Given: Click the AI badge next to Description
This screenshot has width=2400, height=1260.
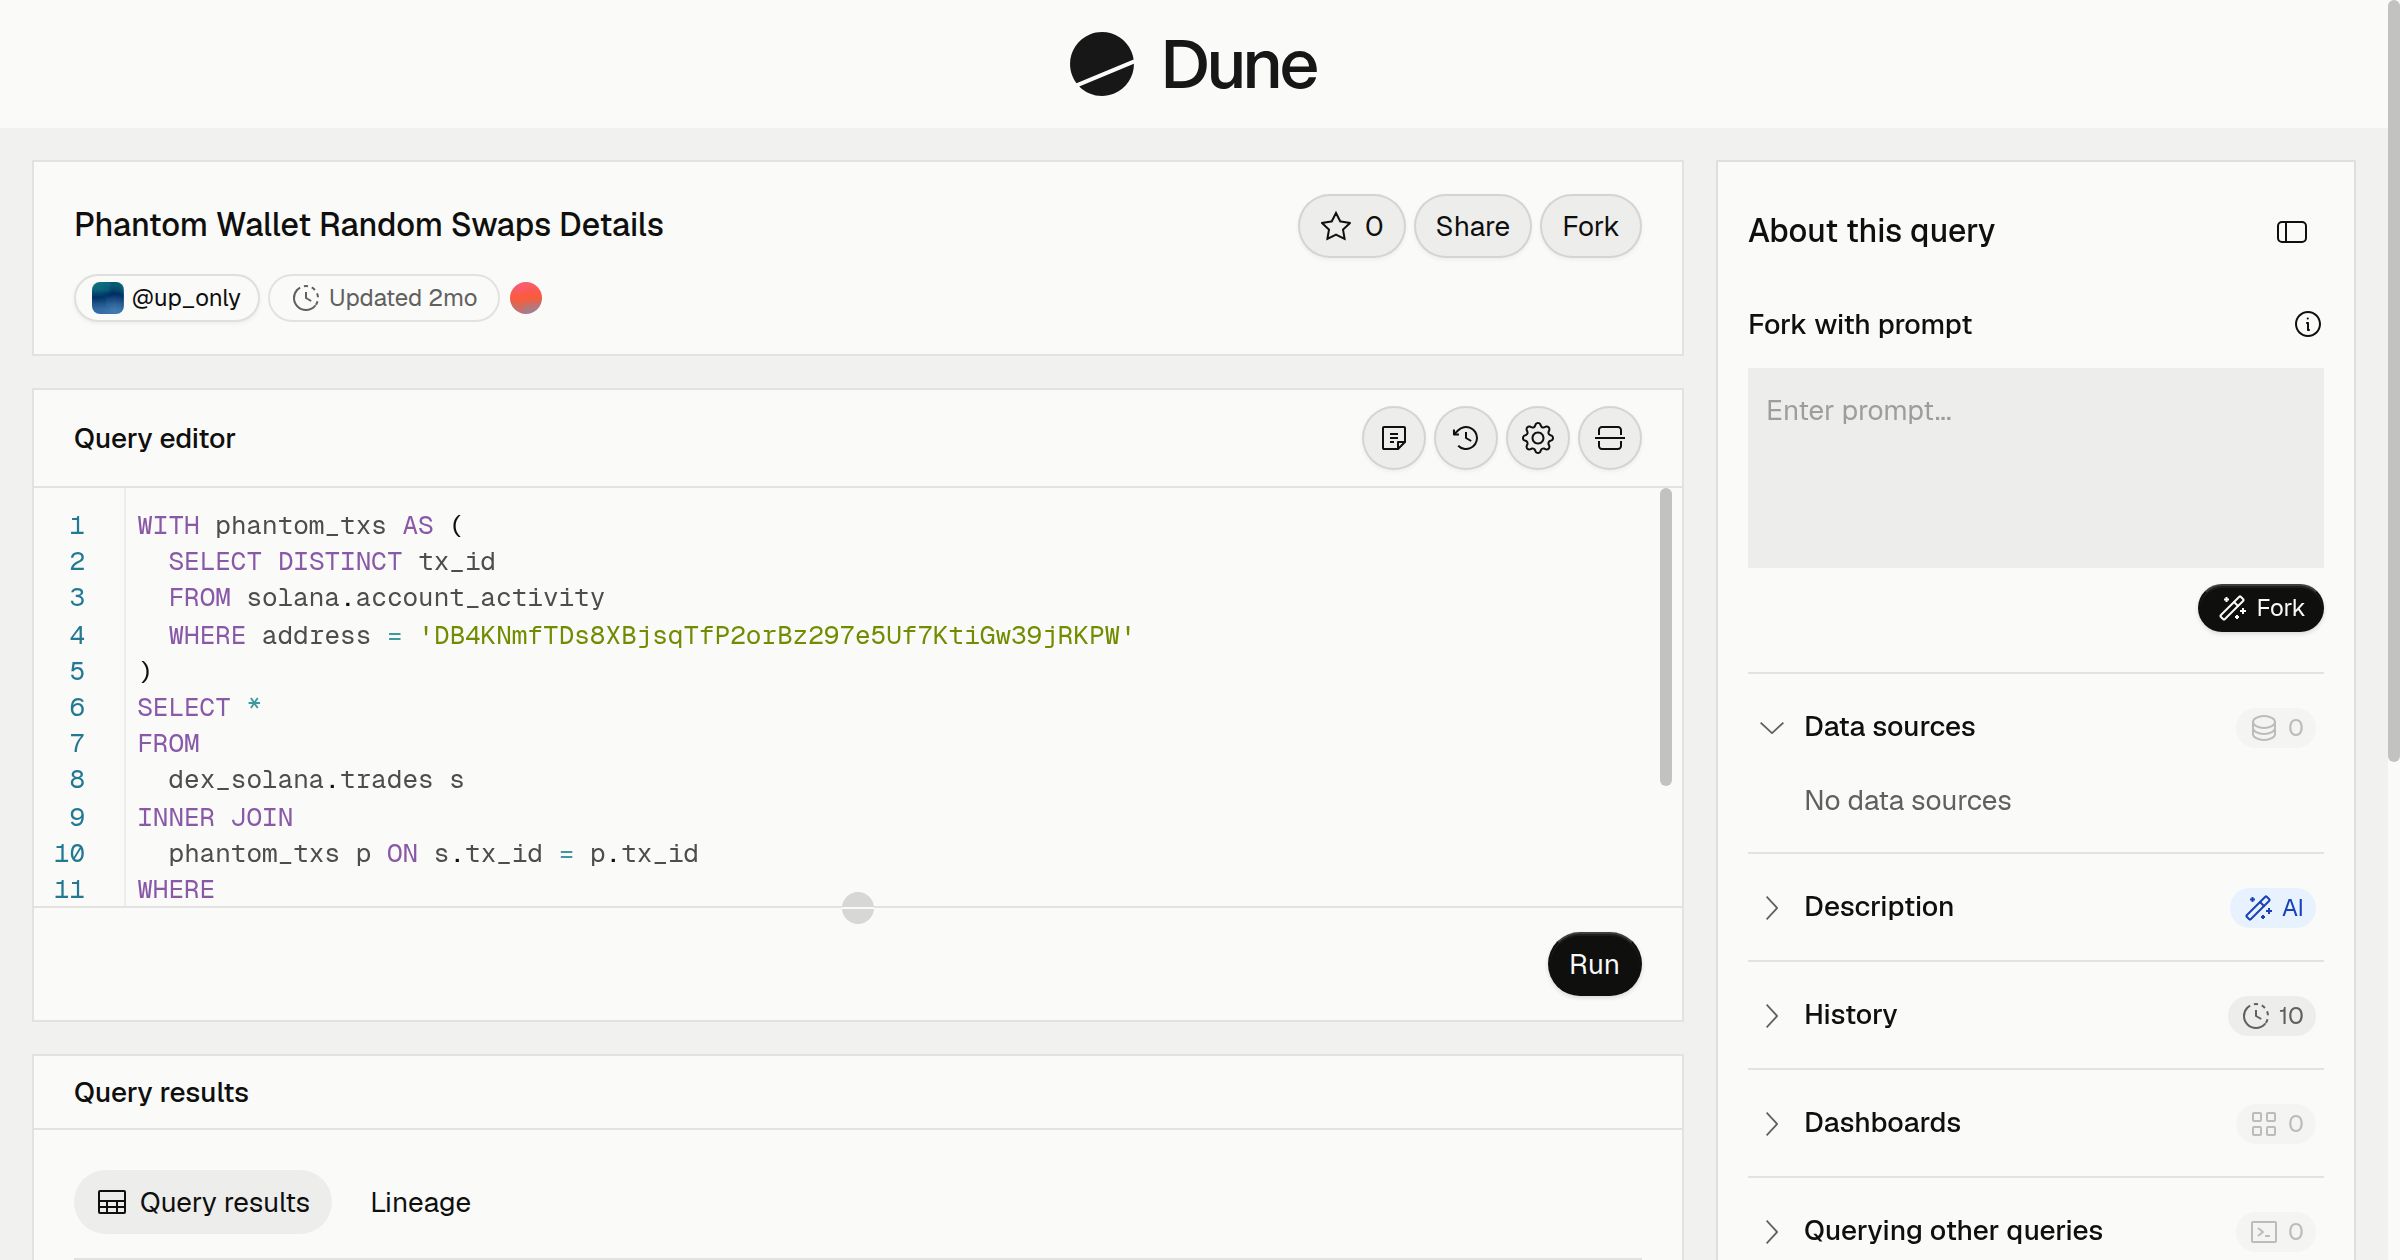Looking at the screenshot, I should [2272, 908].
